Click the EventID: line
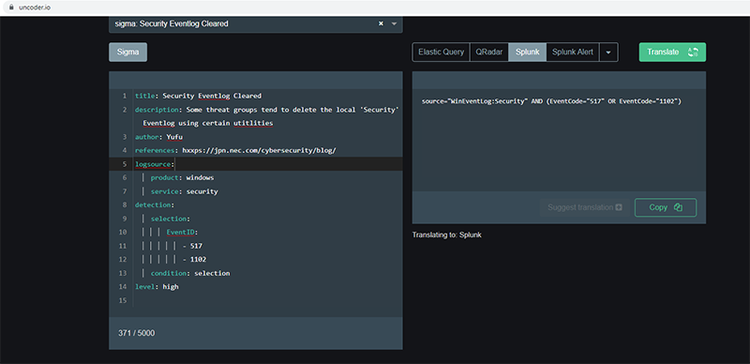 (x=182, y=232)
